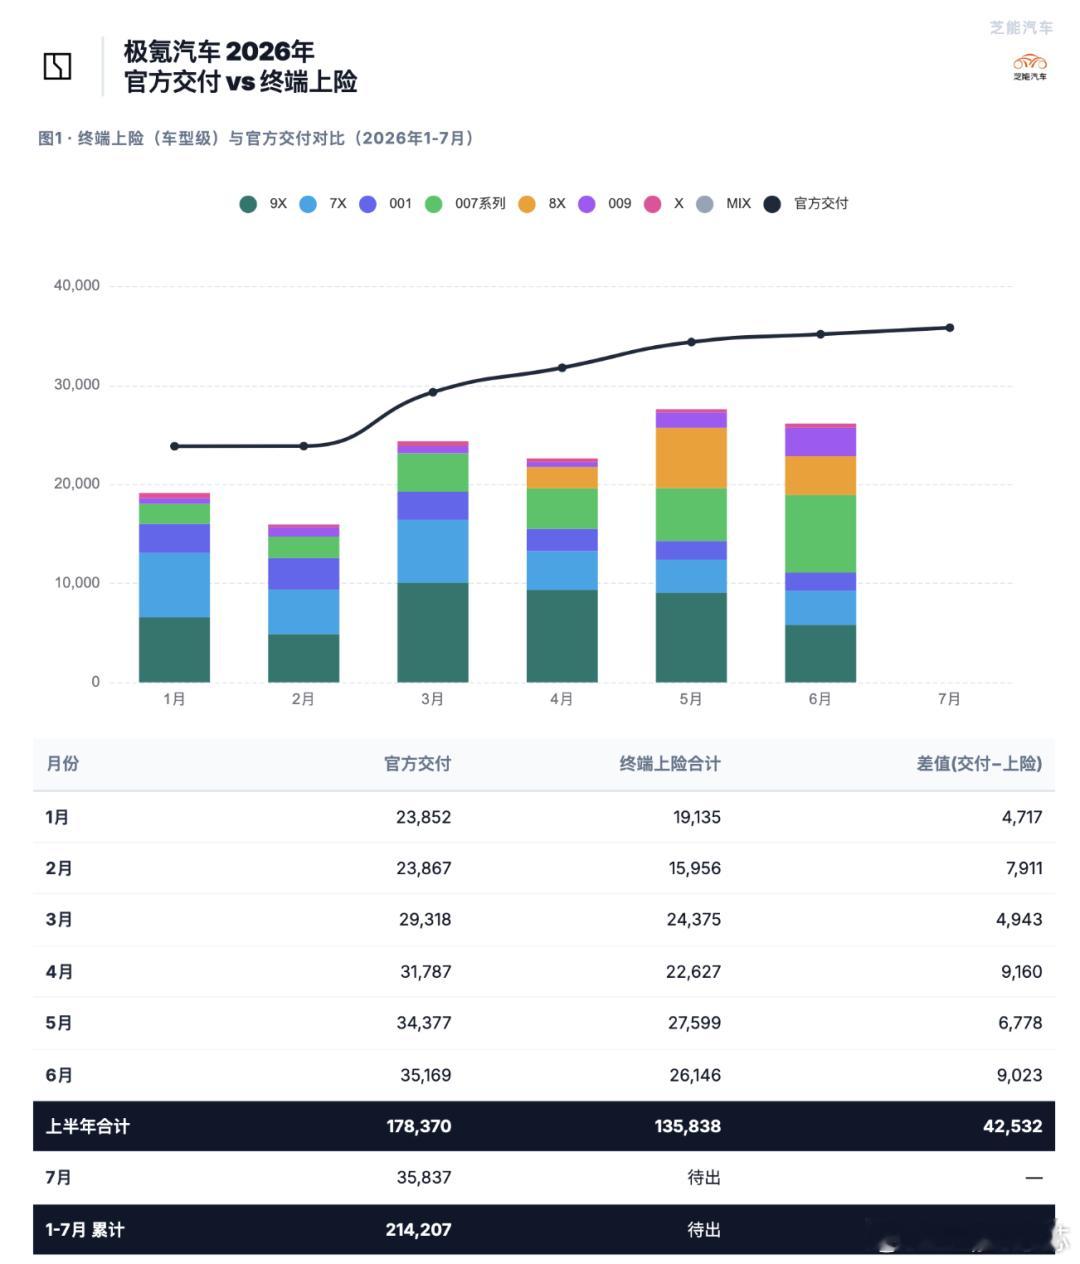1080x1264 pixels.
Task: Click the 35,837 value in the 7月 row
Action: [424, 1178]
